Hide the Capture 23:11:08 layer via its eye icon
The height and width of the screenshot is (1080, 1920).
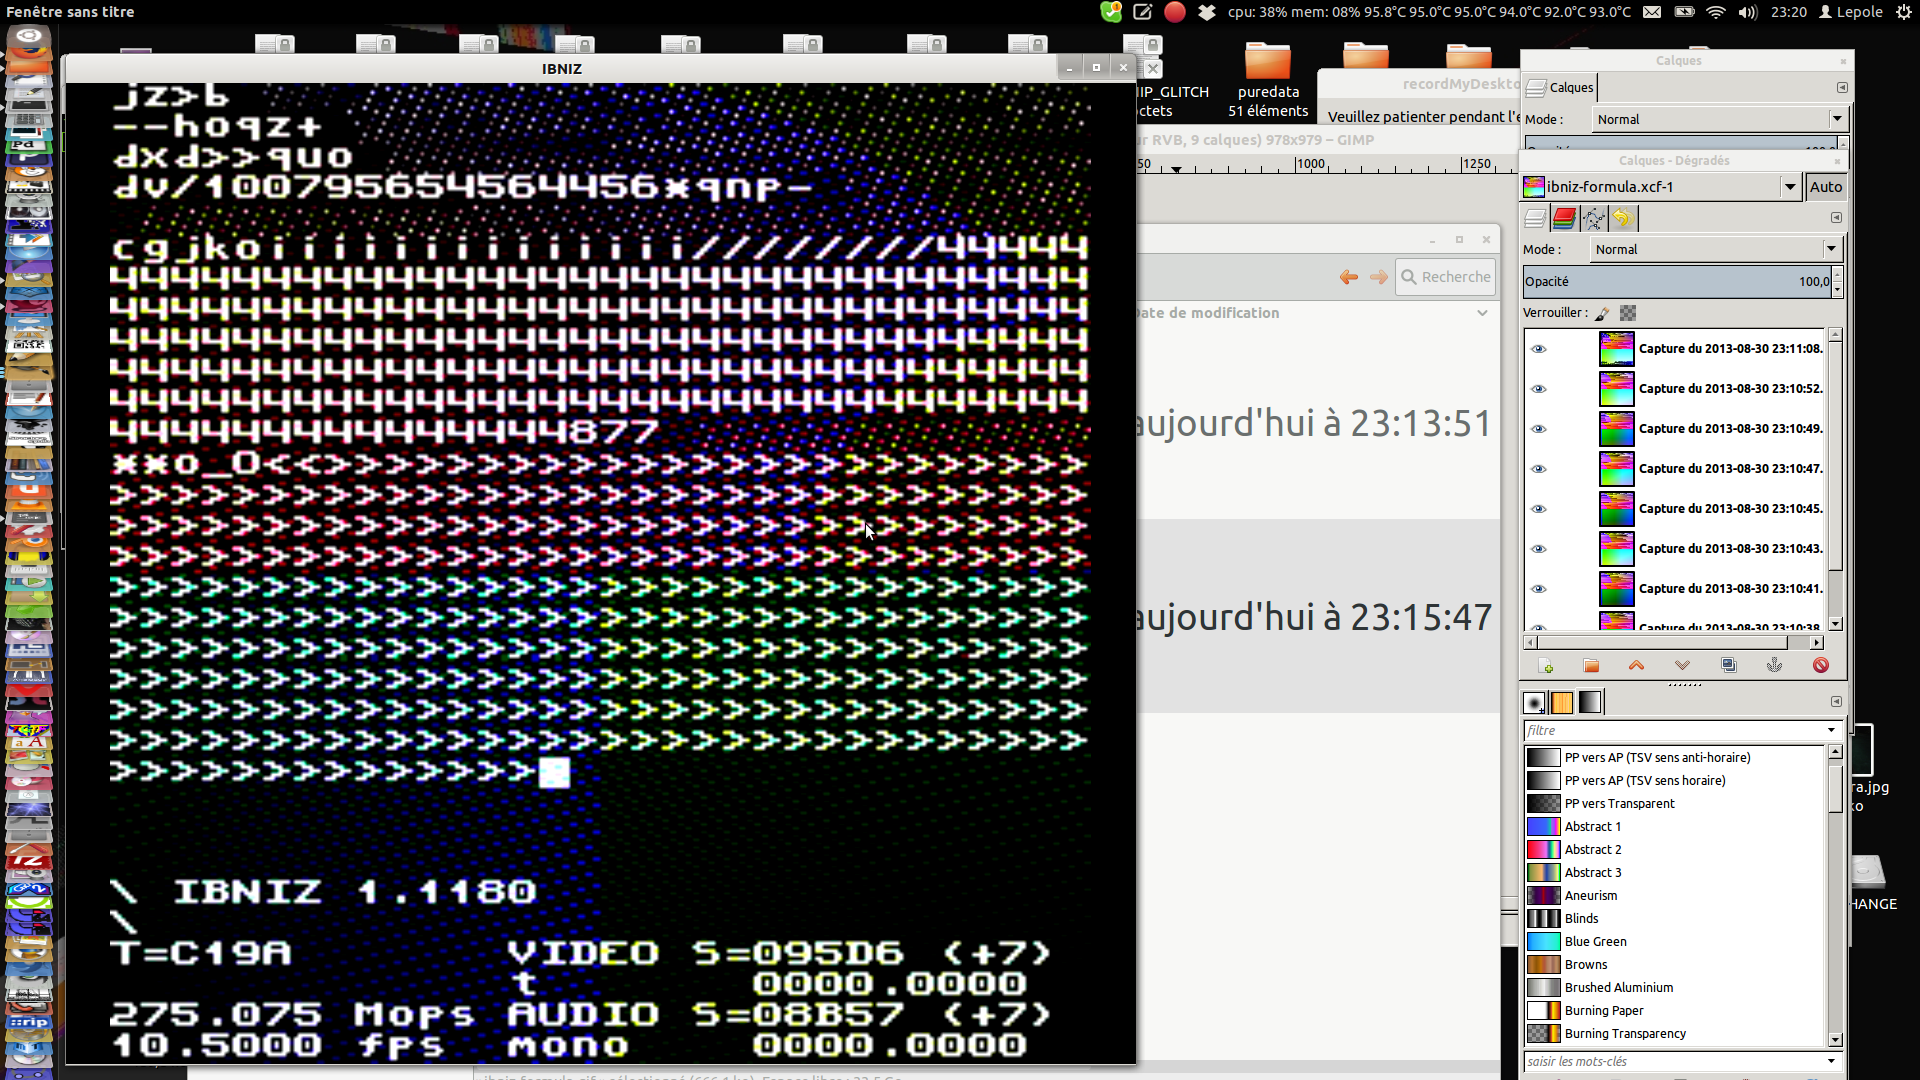pyautogui.click(x=1538, y=349)
